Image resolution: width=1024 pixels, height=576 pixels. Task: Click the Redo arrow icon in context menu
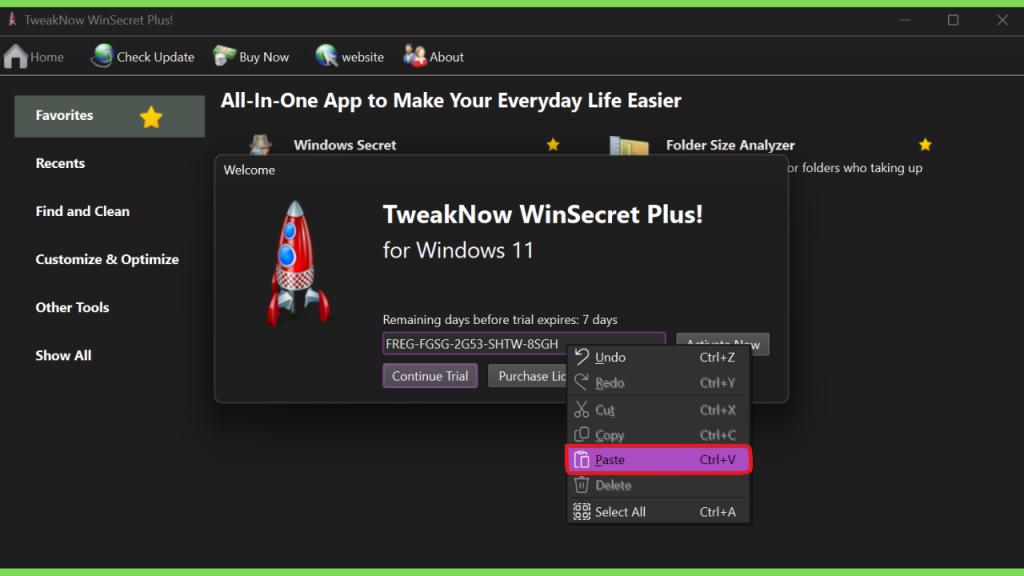coord(581,383)
